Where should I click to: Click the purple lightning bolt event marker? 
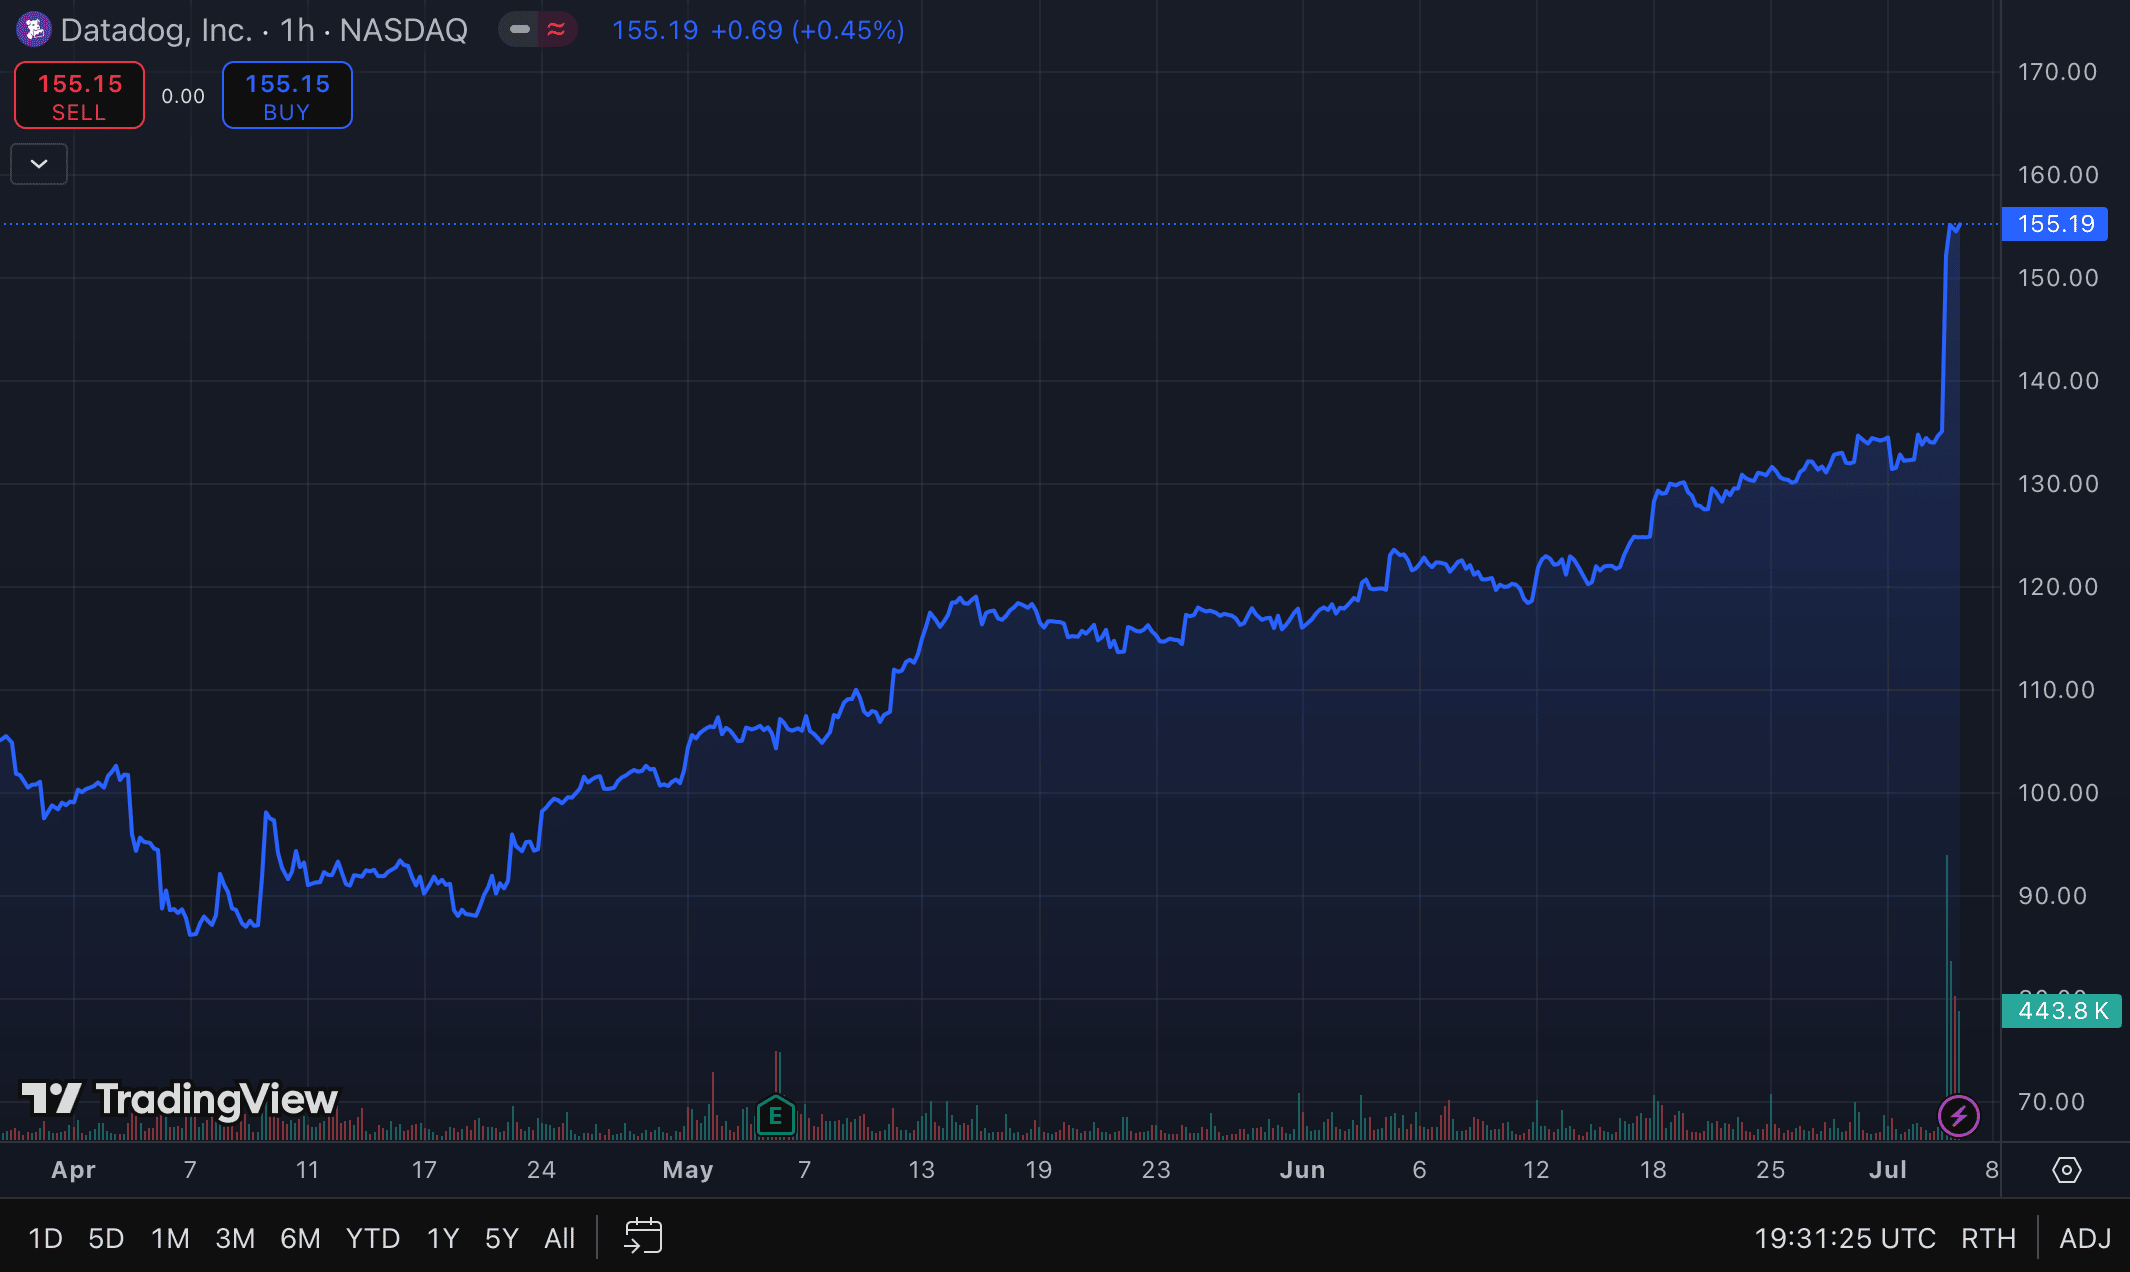[1958, 1115]
